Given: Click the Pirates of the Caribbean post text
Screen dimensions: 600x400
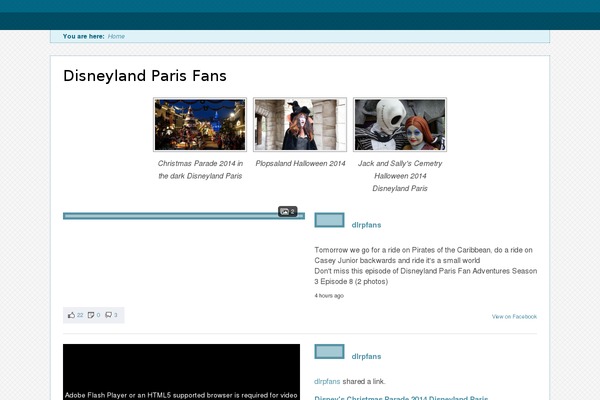Looking at the screenshot, I should (x=426, y=266).
